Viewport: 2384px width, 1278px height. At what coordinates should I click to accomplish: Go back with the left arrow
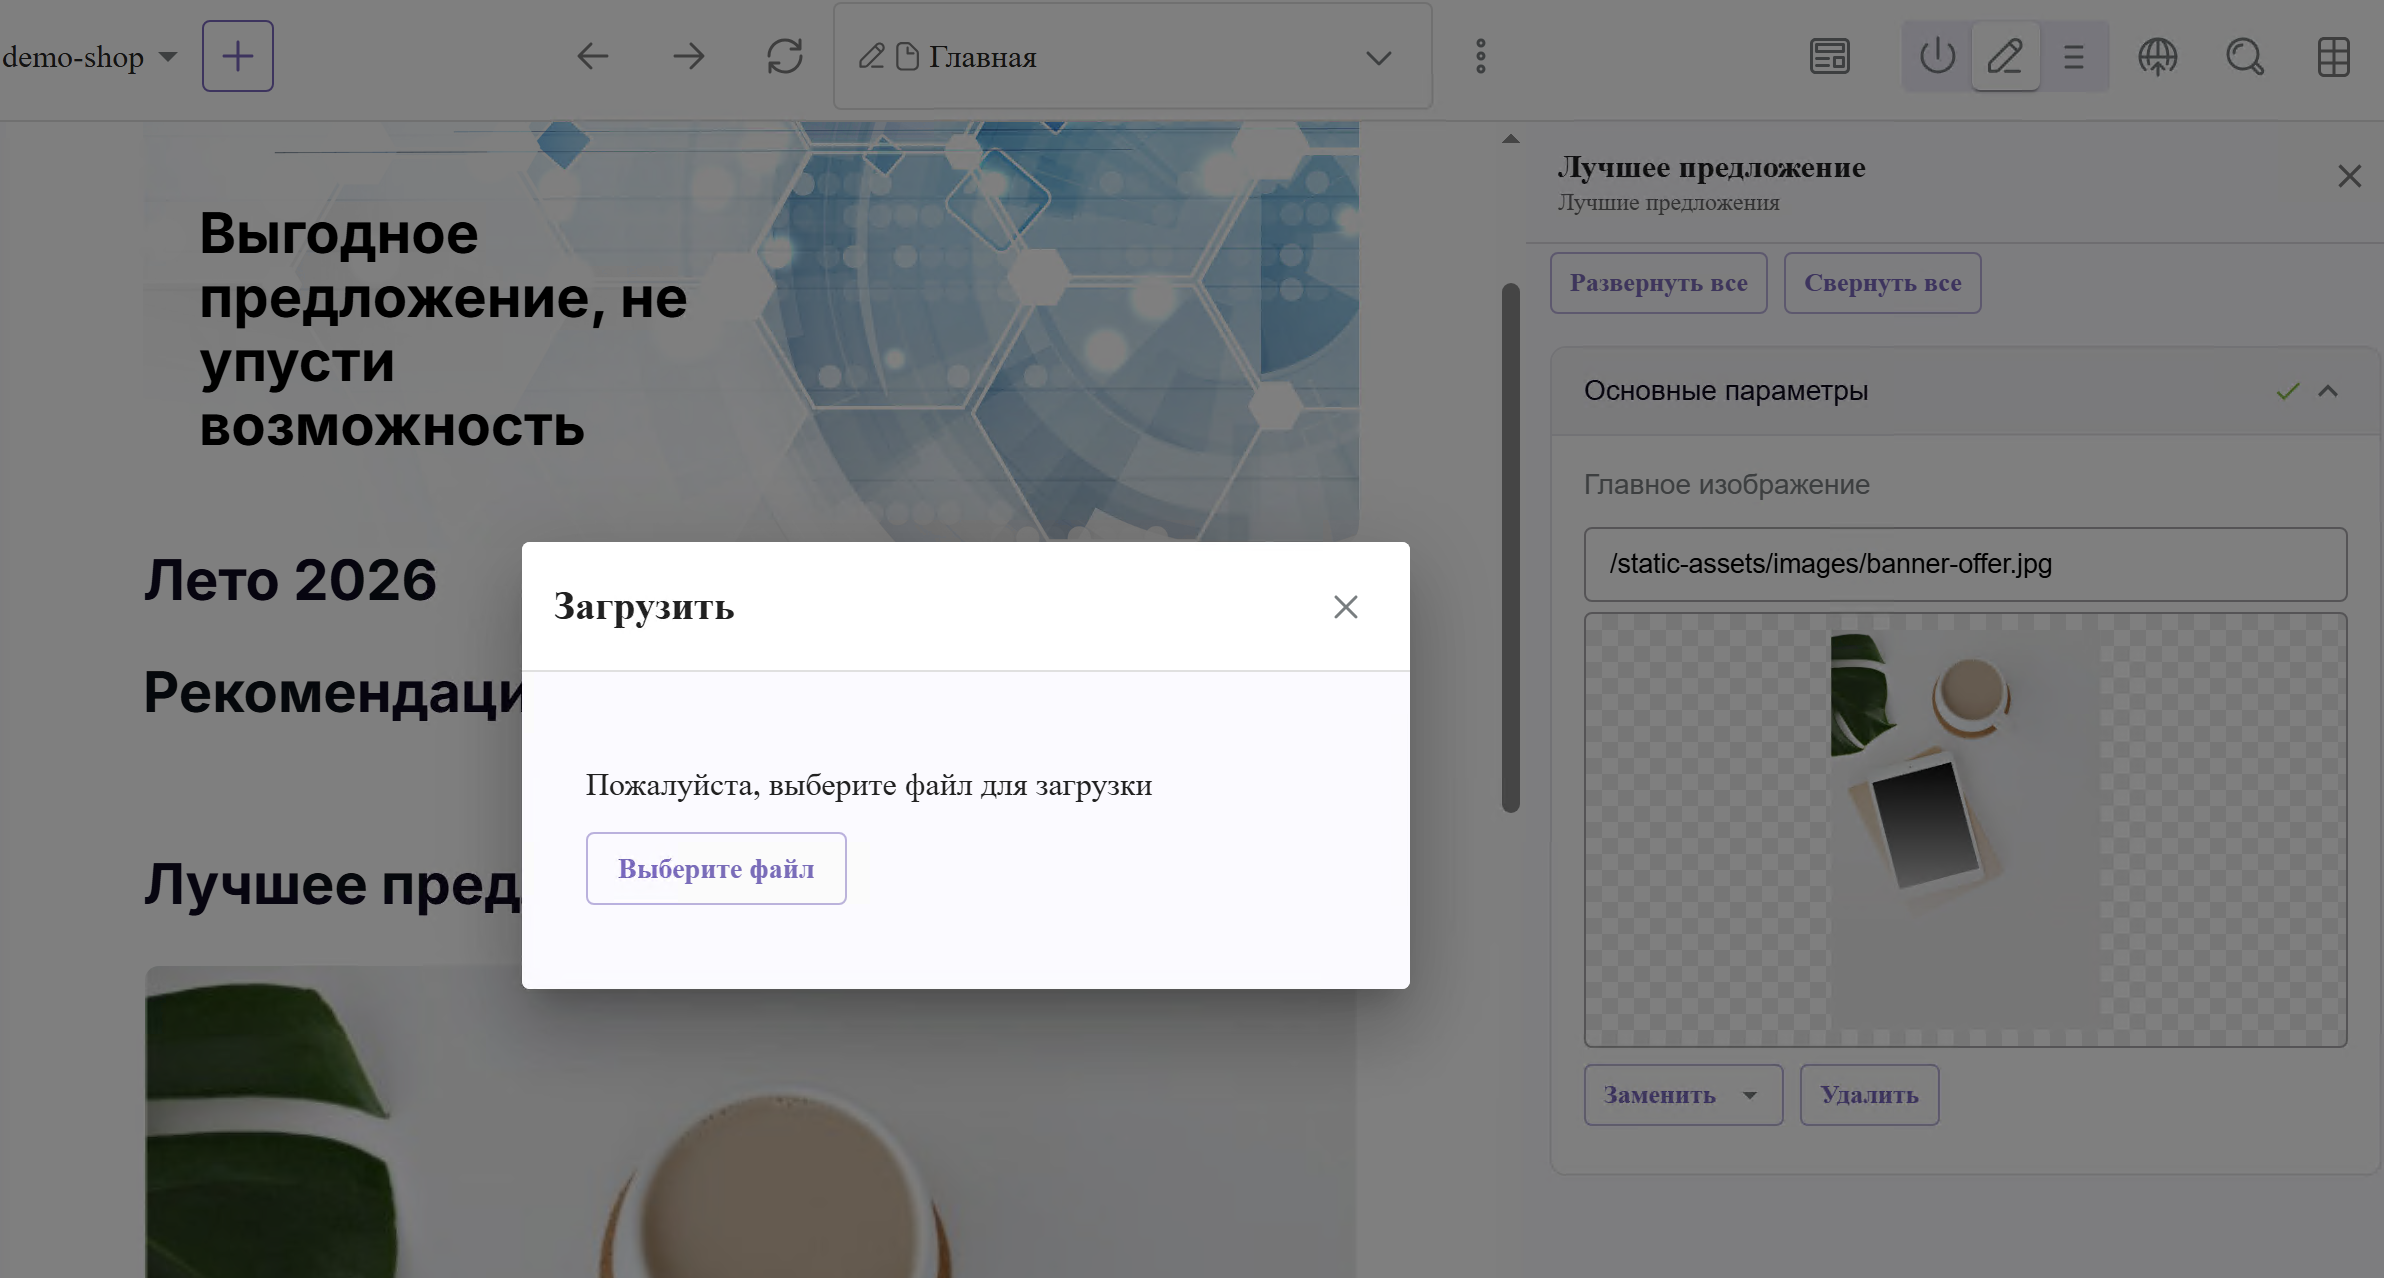593,56
